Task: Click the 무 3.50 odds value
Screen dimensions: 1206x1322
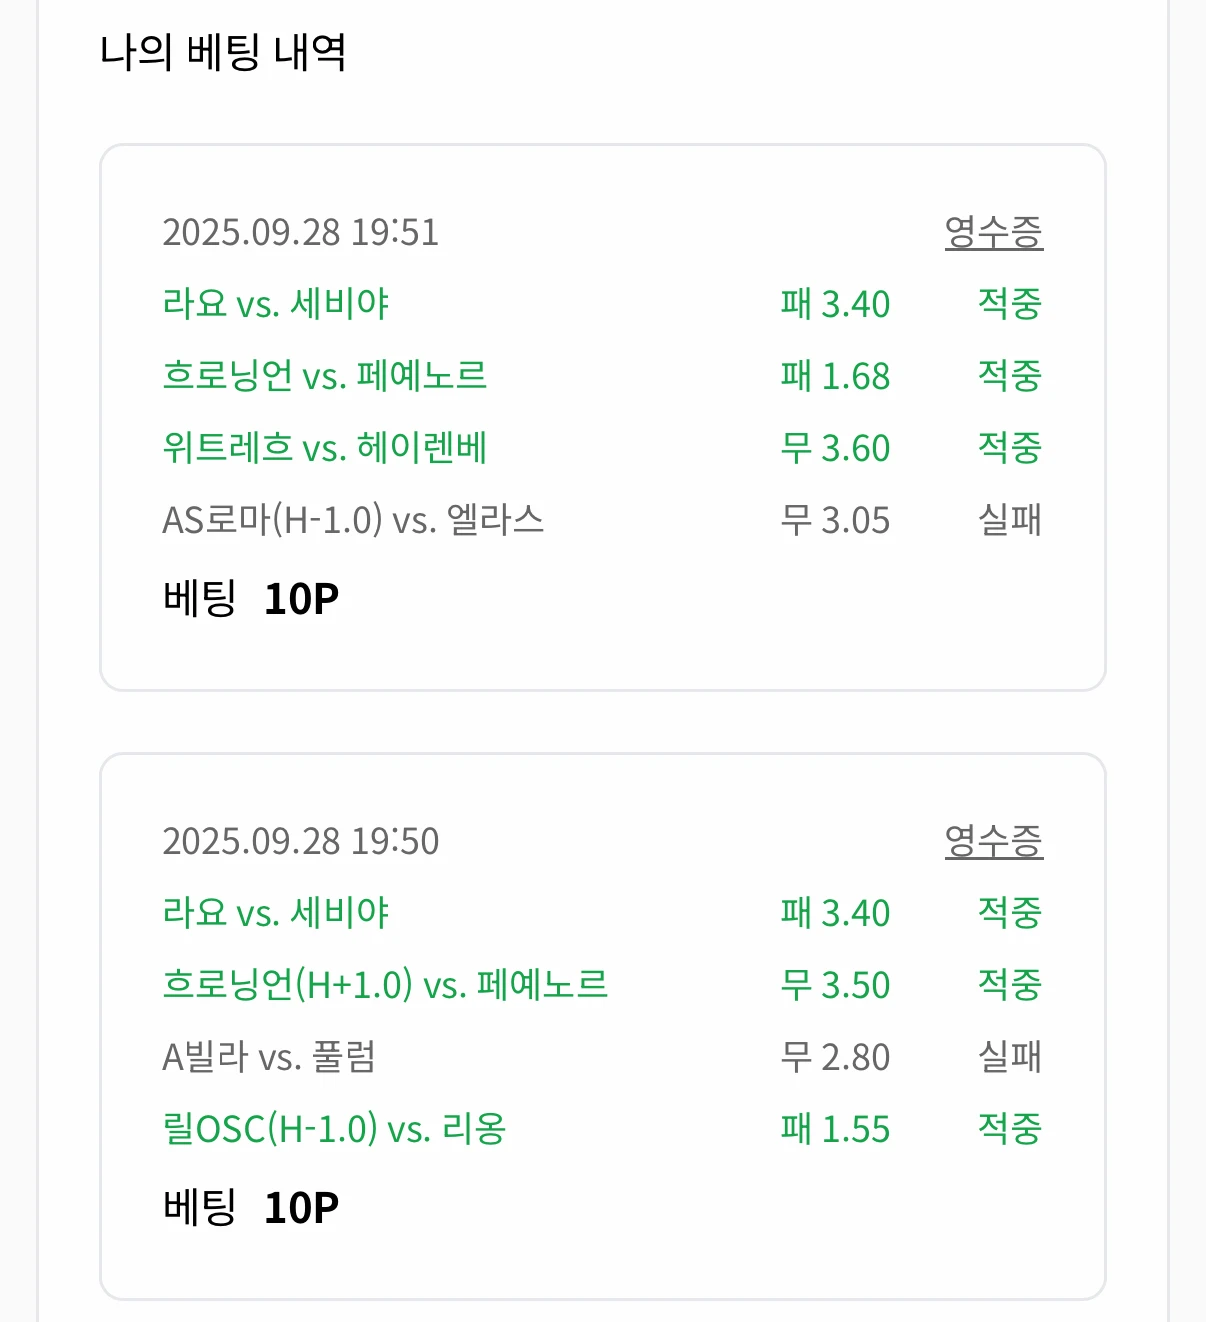Action: [x=835, y=985]
